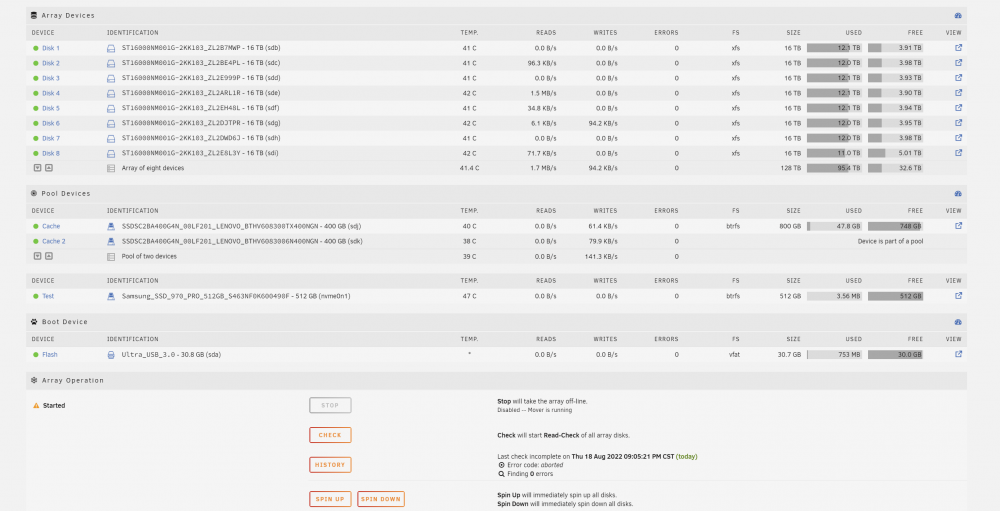Click the up-arrow control in pool totals row
Image resolution: width=1000 pixels, height=511 pixels.
point(48,256)
